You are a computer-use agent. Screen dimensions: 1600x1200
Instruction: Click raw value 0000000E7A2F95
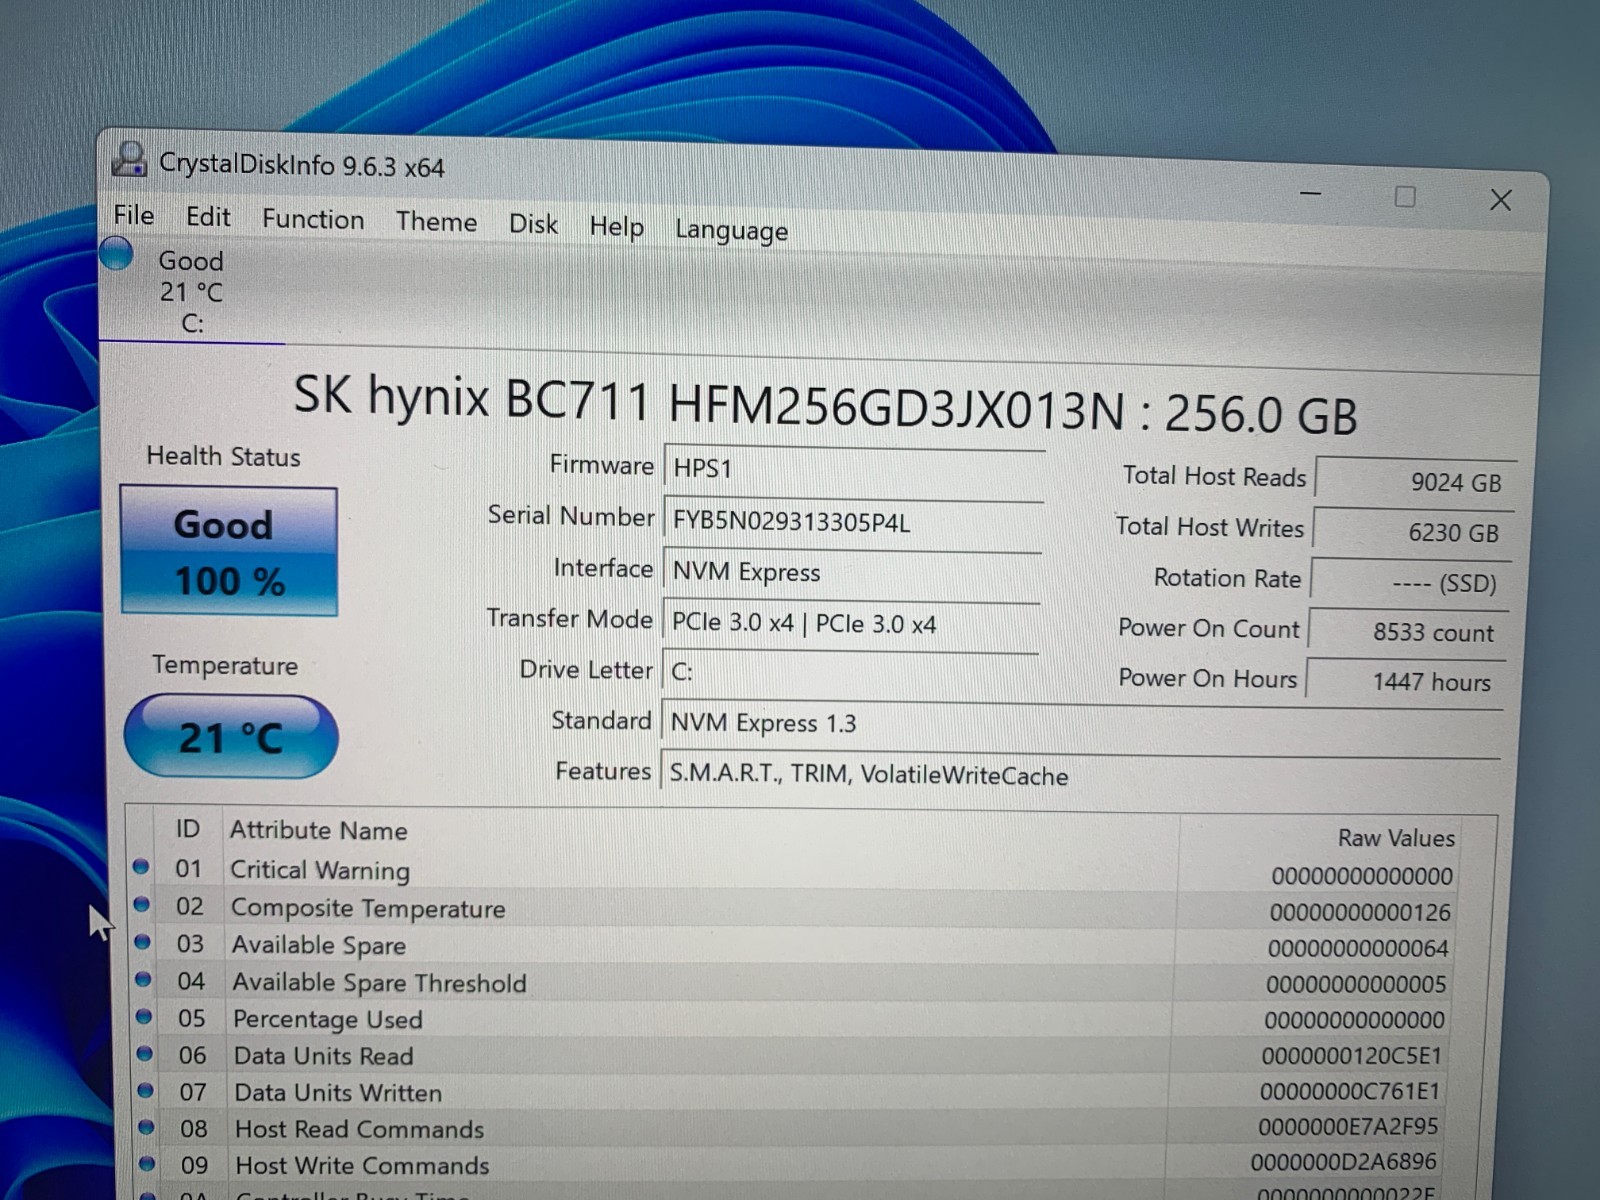click(1348, 1127)
